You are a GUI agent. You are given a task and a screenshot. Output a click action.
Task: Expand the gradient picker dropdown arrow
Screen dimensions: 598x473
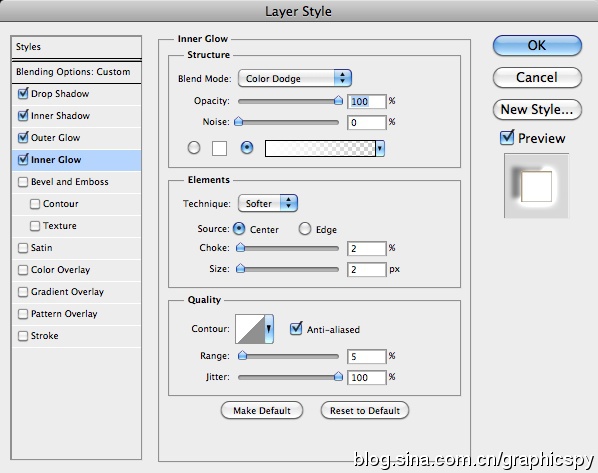(x=380, y=148)
